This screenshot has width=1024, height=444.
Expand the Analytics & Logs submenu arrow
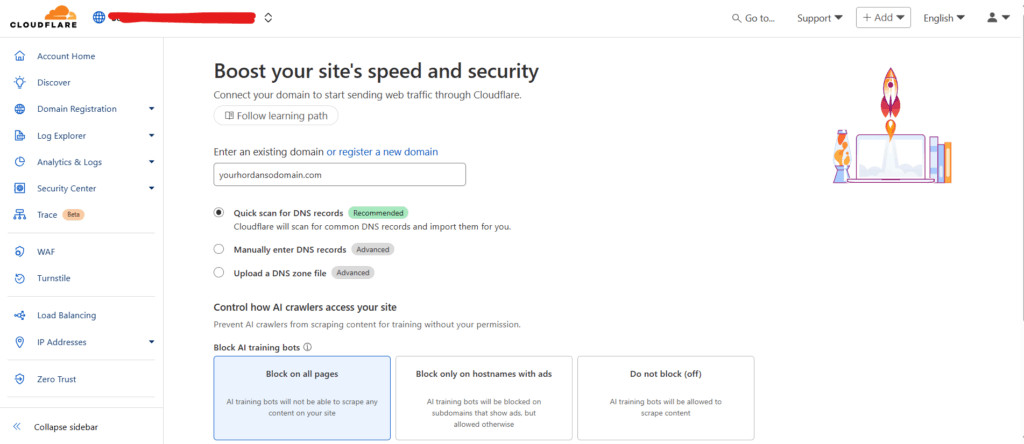pyautogui.click(x=152, y=162)
